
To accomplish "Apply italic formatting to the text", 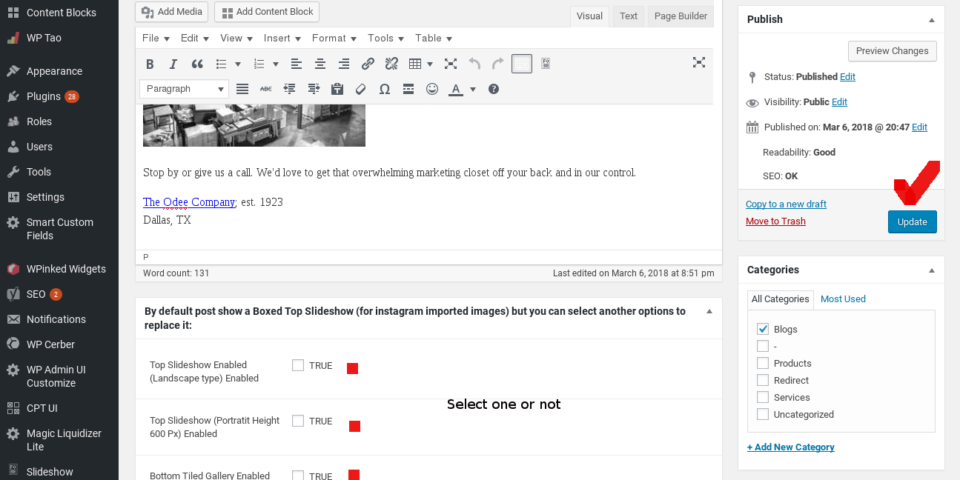I will click(173, 64).
